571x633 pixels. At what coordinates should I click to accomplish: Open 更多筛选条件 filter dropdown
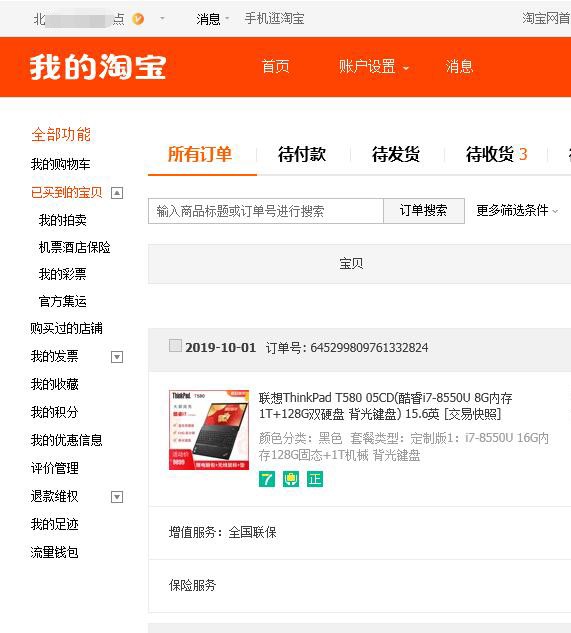pyautogui.click(x=517, y=210)
